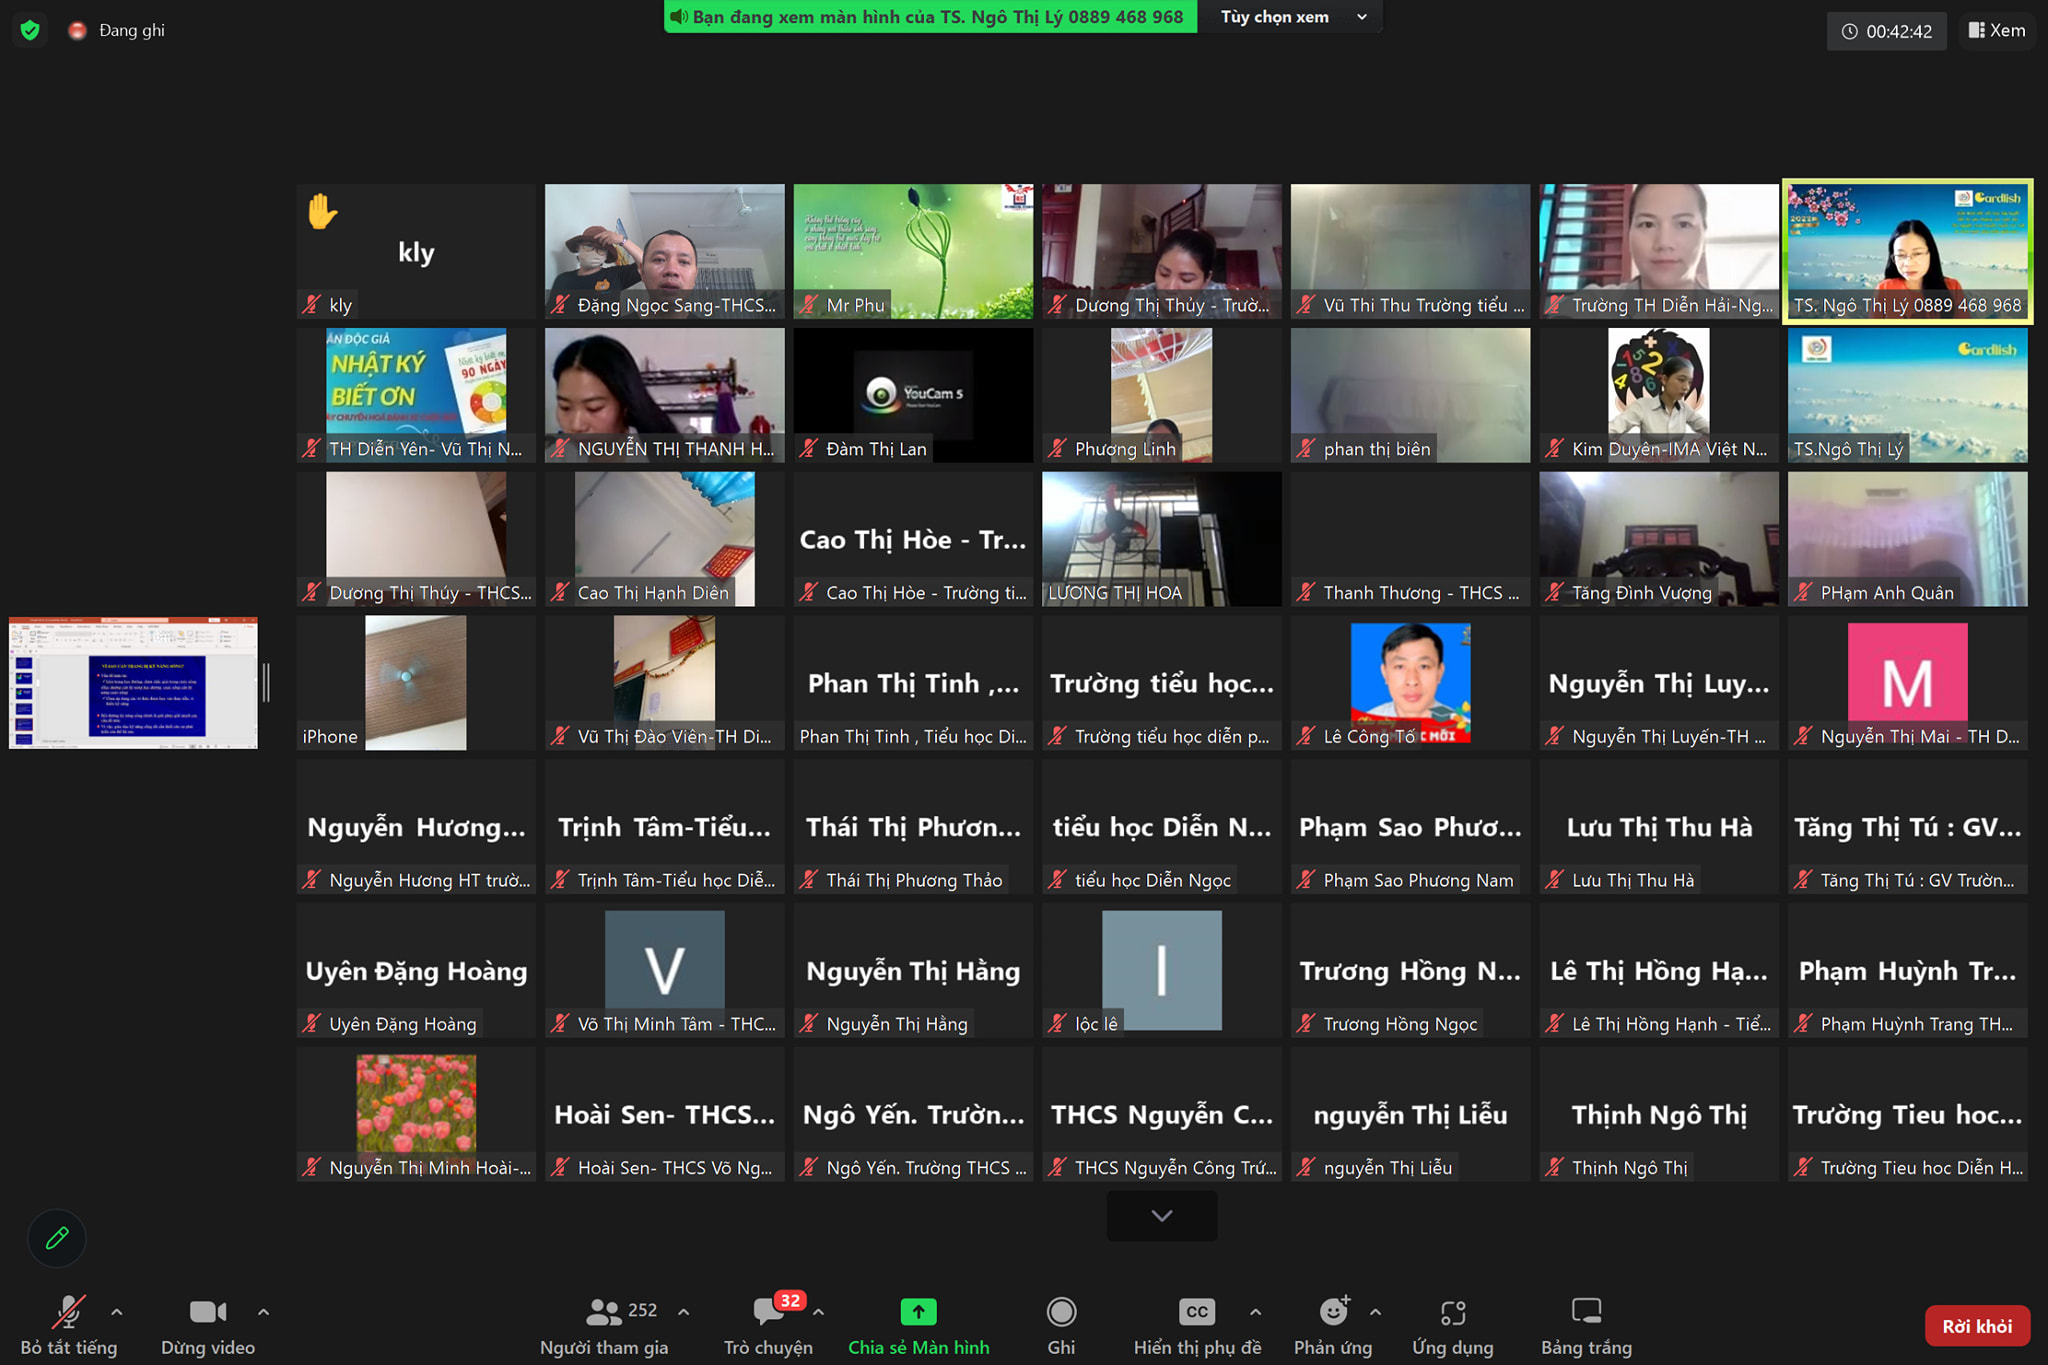This screenshot has width=2048, height=1365.
Task: Select Nguyễn Thị Minh Hoài flower tile
Action: coord(416,1114)
